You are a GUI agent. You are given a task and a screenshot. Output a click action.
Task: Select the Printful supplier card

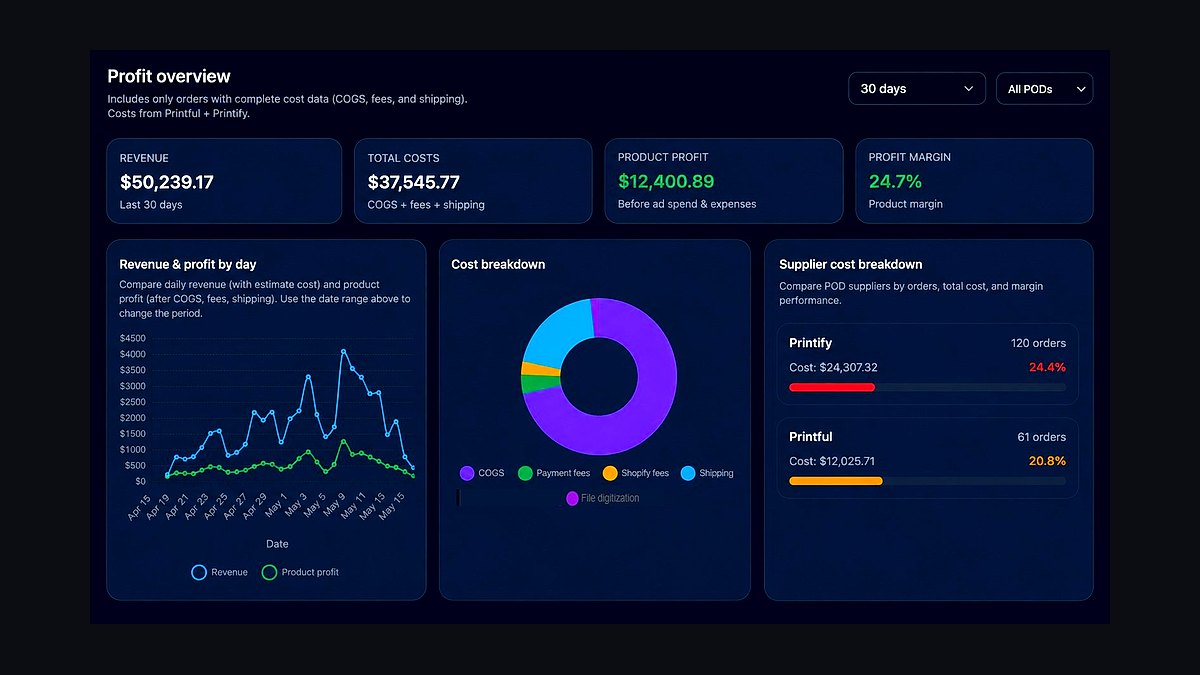tap(928, 458)
